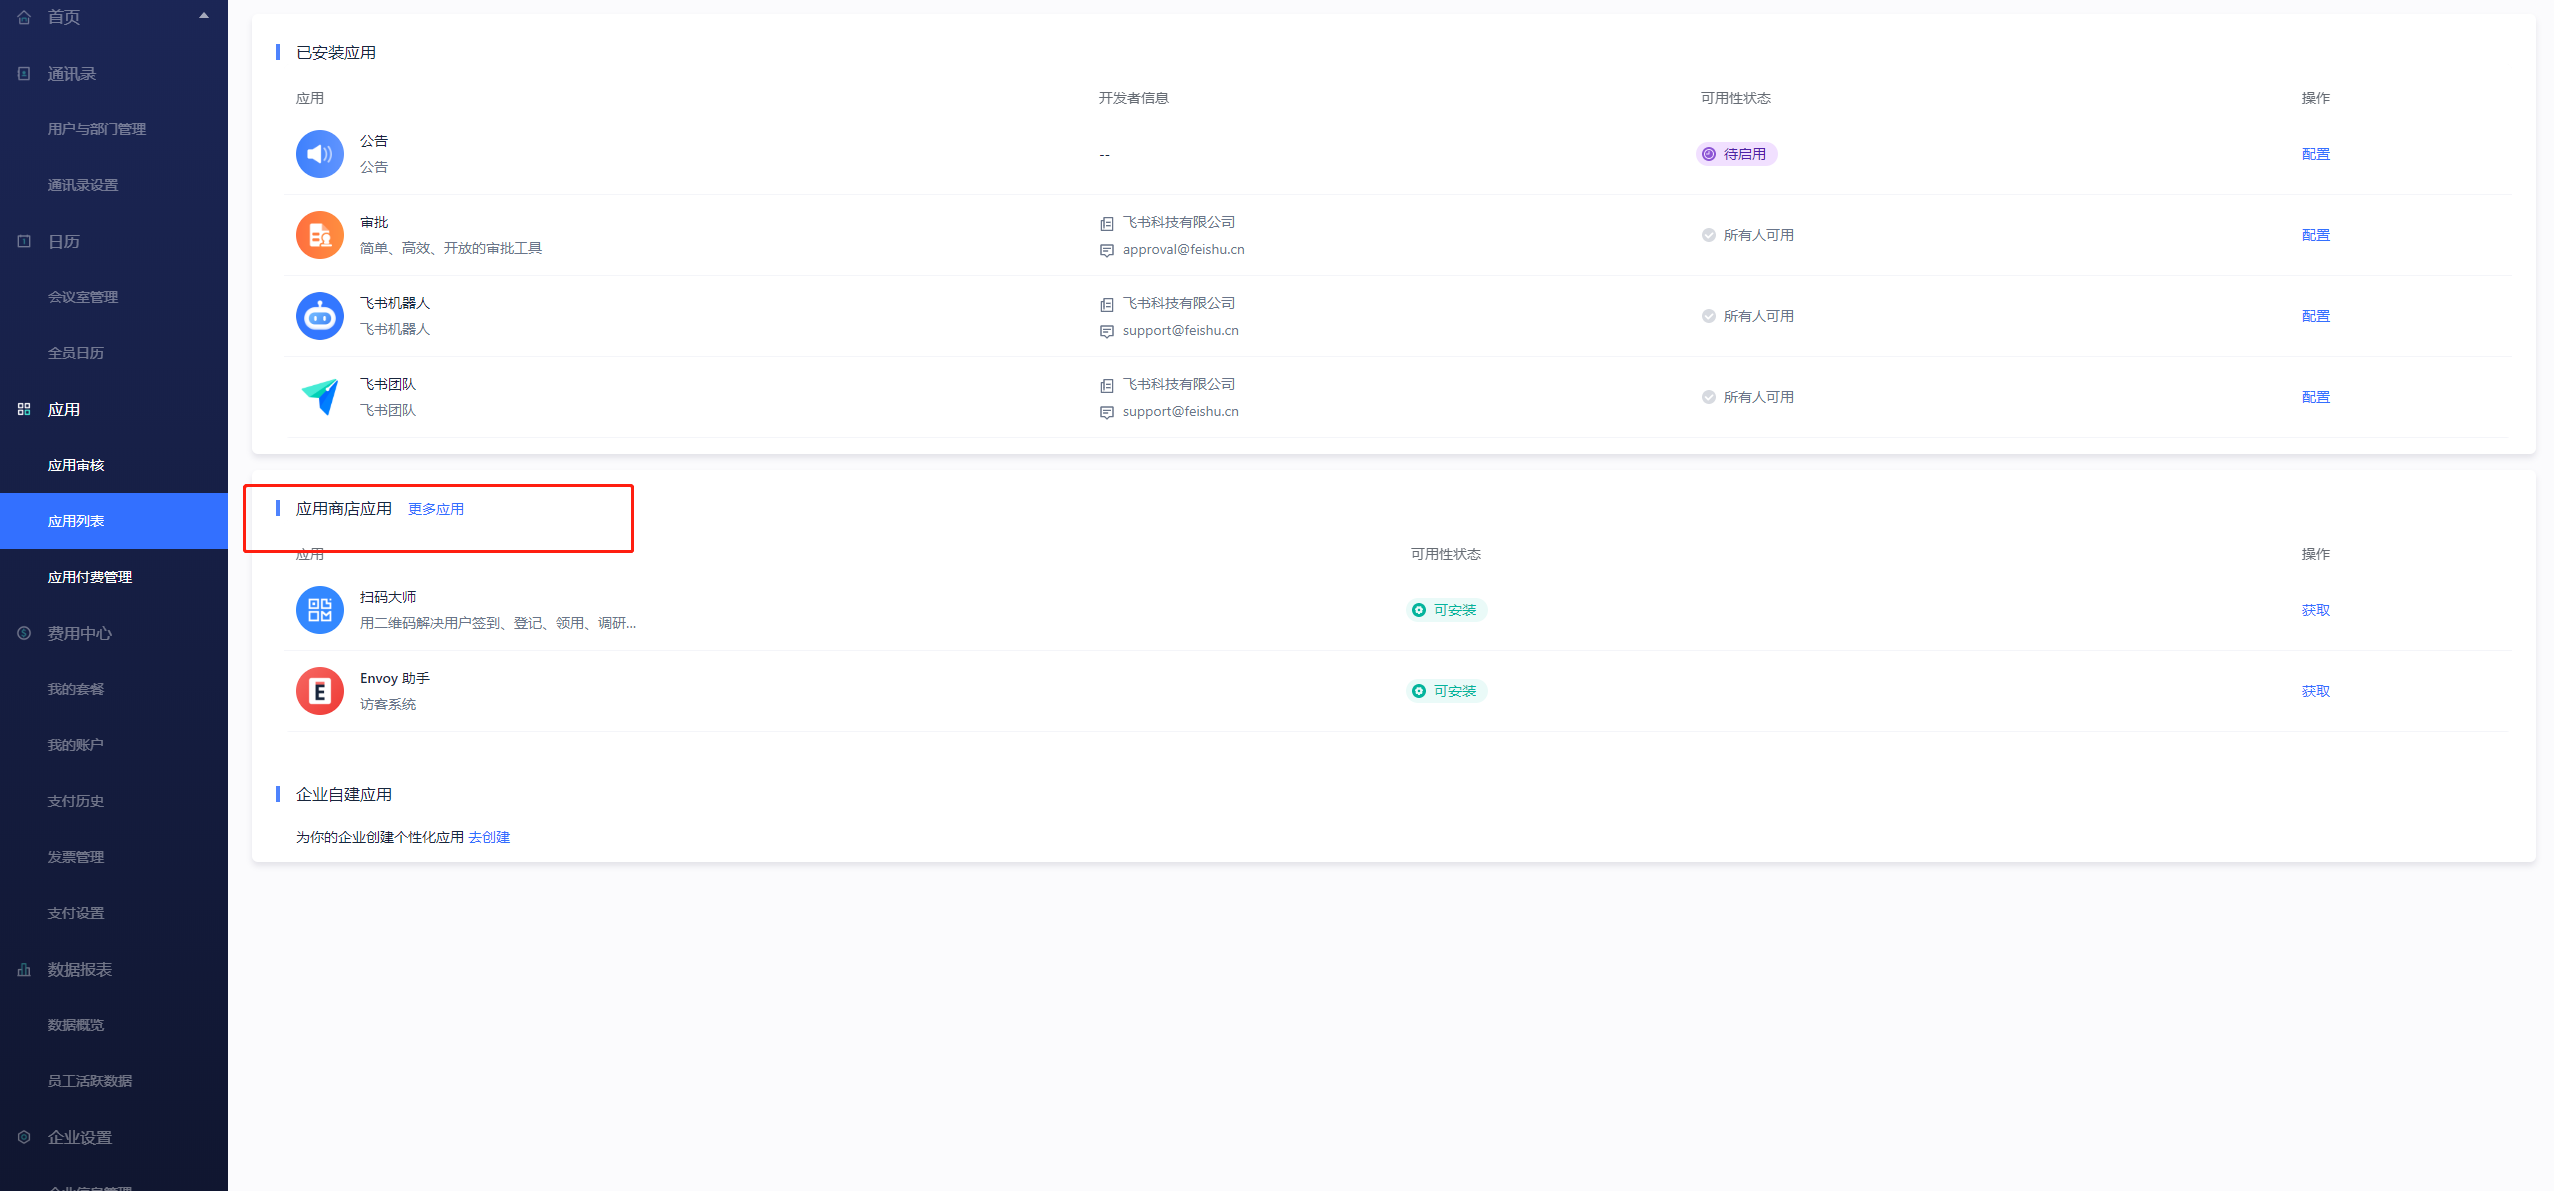Click the 公告 speaker app icon
2554x1191 pixels.
(x=319, y=154)
